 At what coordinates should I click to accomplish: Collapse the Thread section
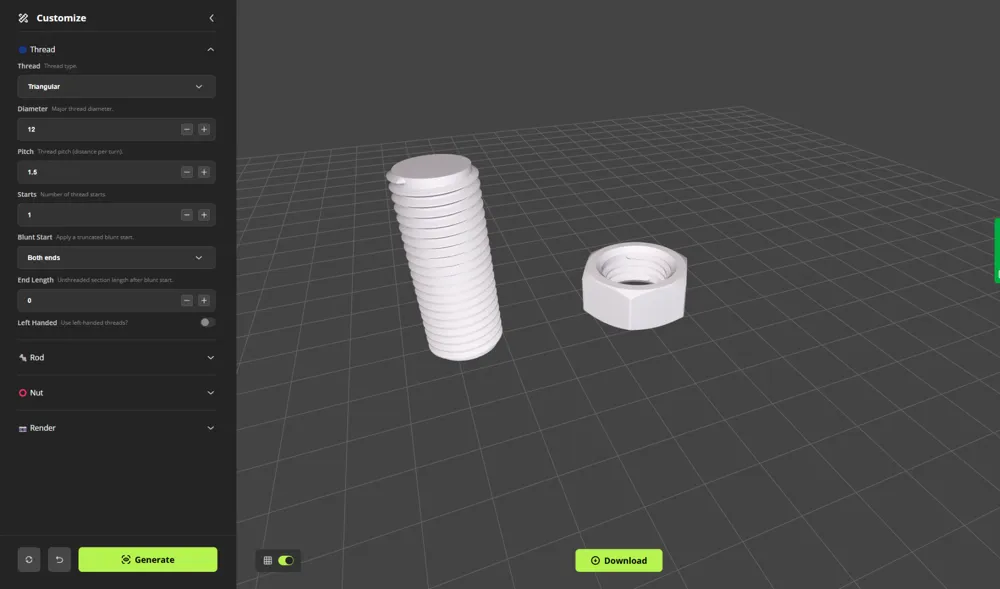(x=210, y=49)
